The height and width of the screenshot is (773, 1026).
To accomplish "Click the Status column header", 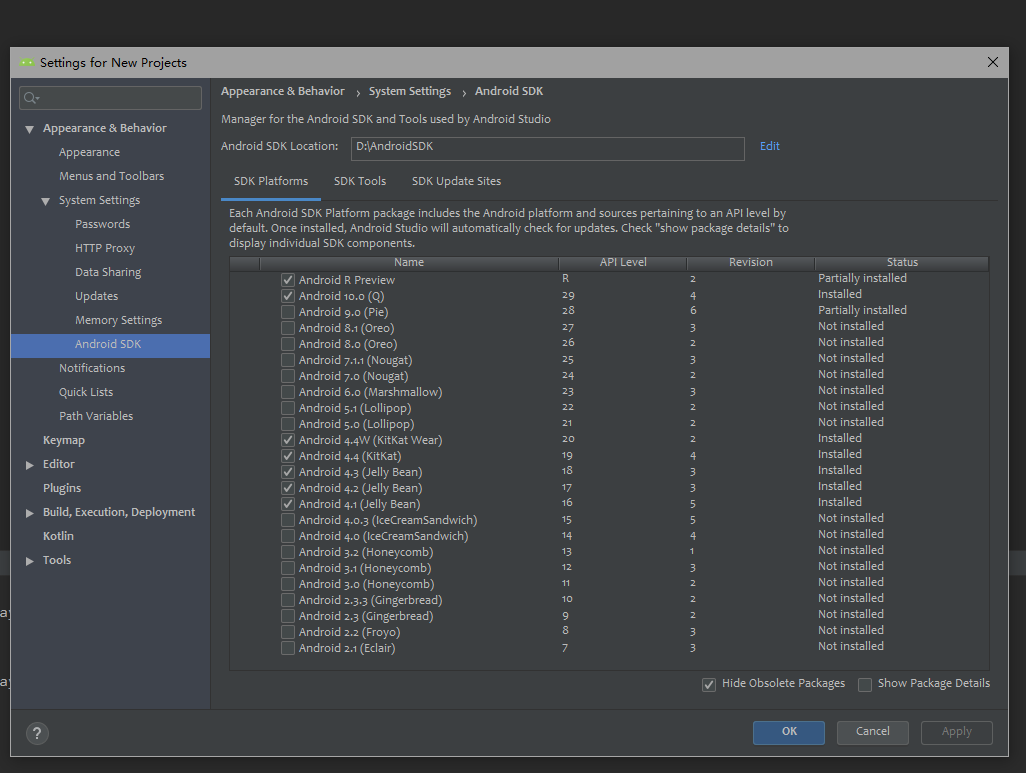I will click(x=902, y=262).
